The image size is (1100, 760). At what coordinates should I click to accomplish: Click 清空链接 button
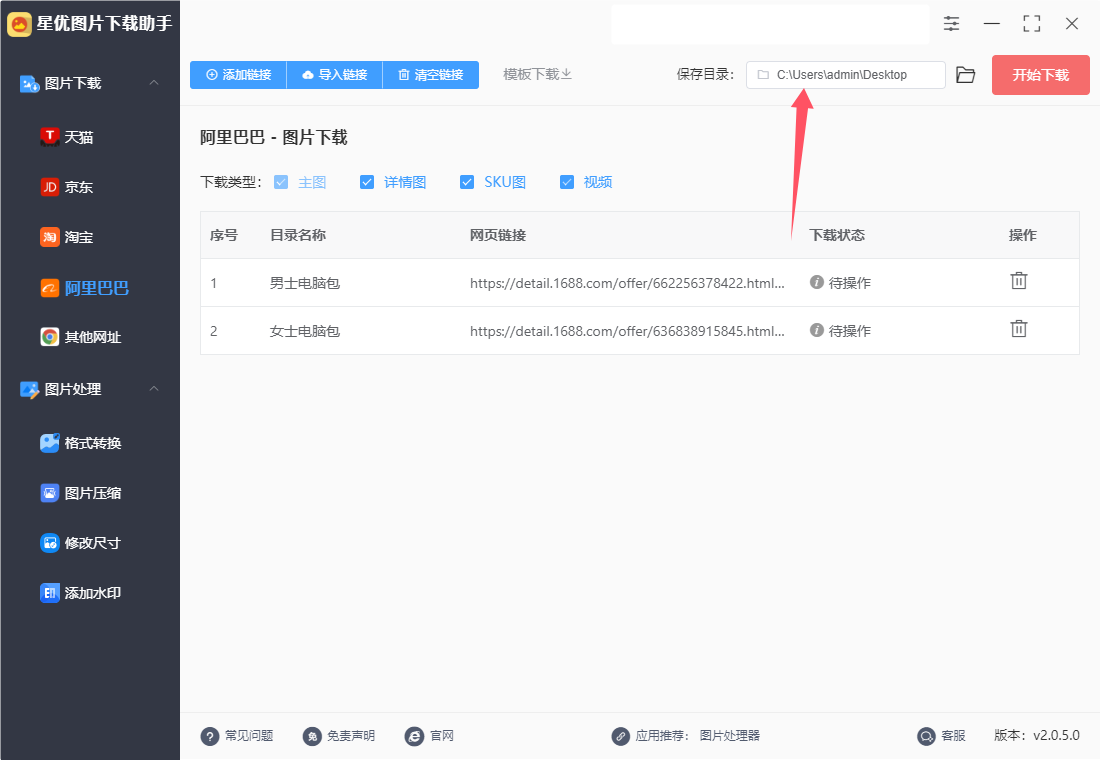click(431, 75)
